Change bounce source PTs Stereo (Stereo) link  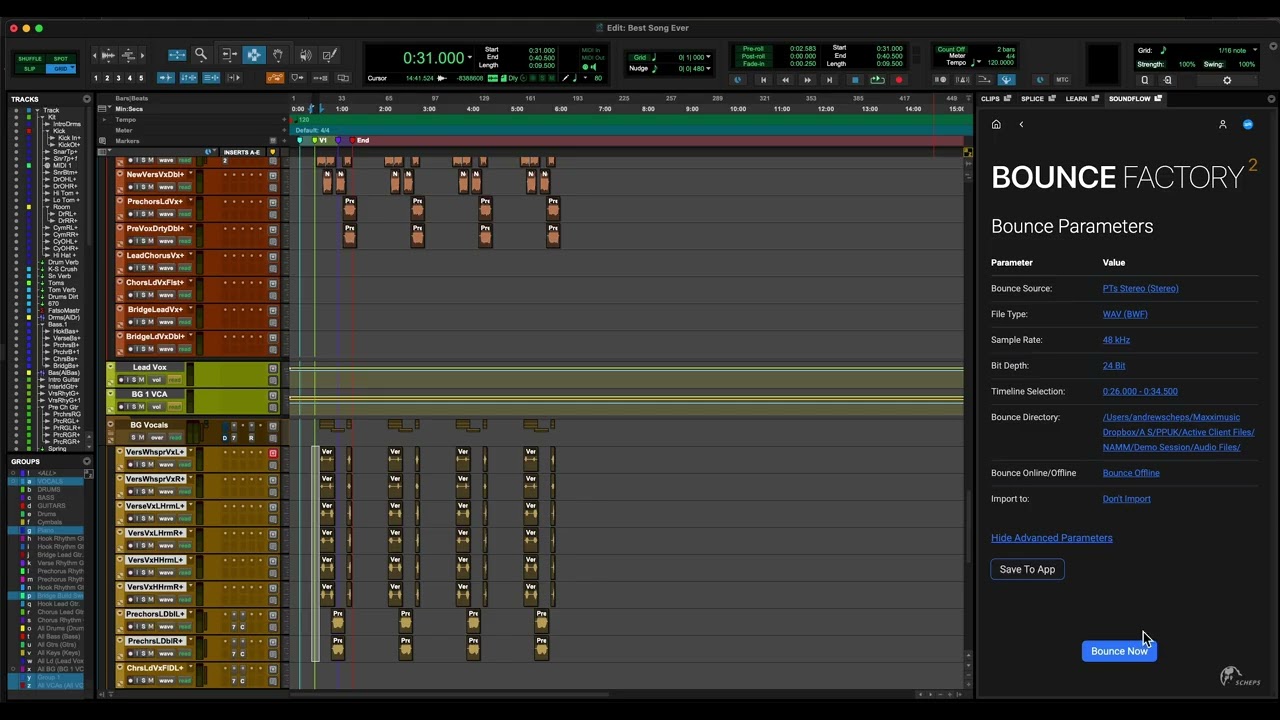(1140, 288)
